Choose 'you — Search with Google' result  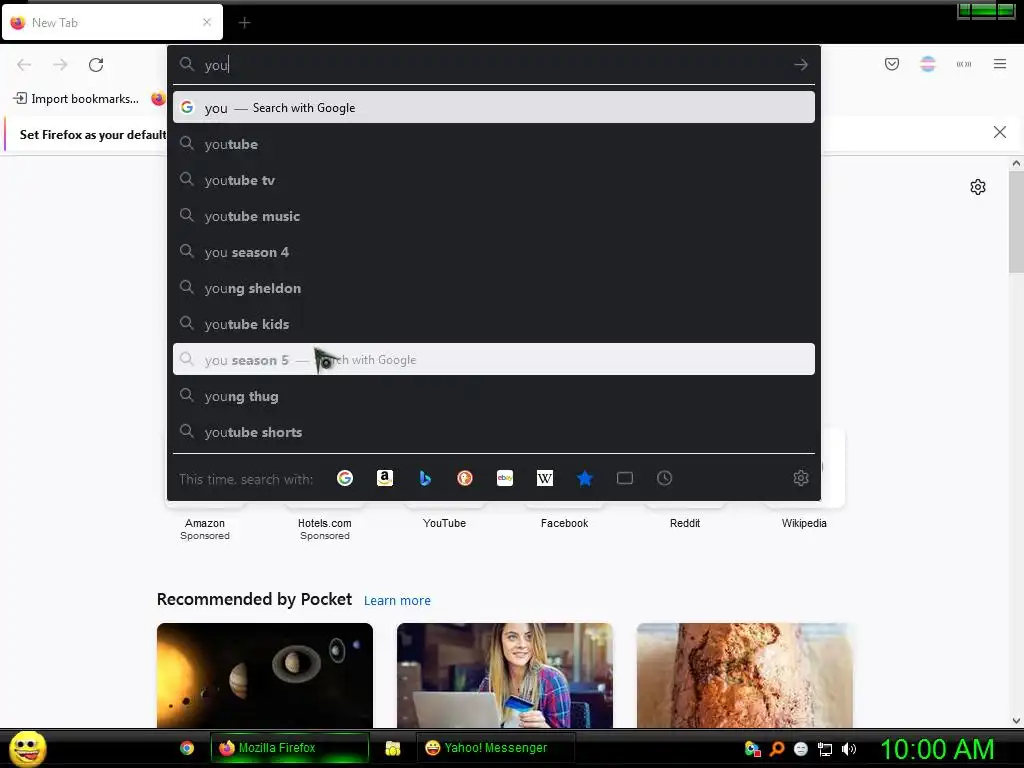click(494, 108)
